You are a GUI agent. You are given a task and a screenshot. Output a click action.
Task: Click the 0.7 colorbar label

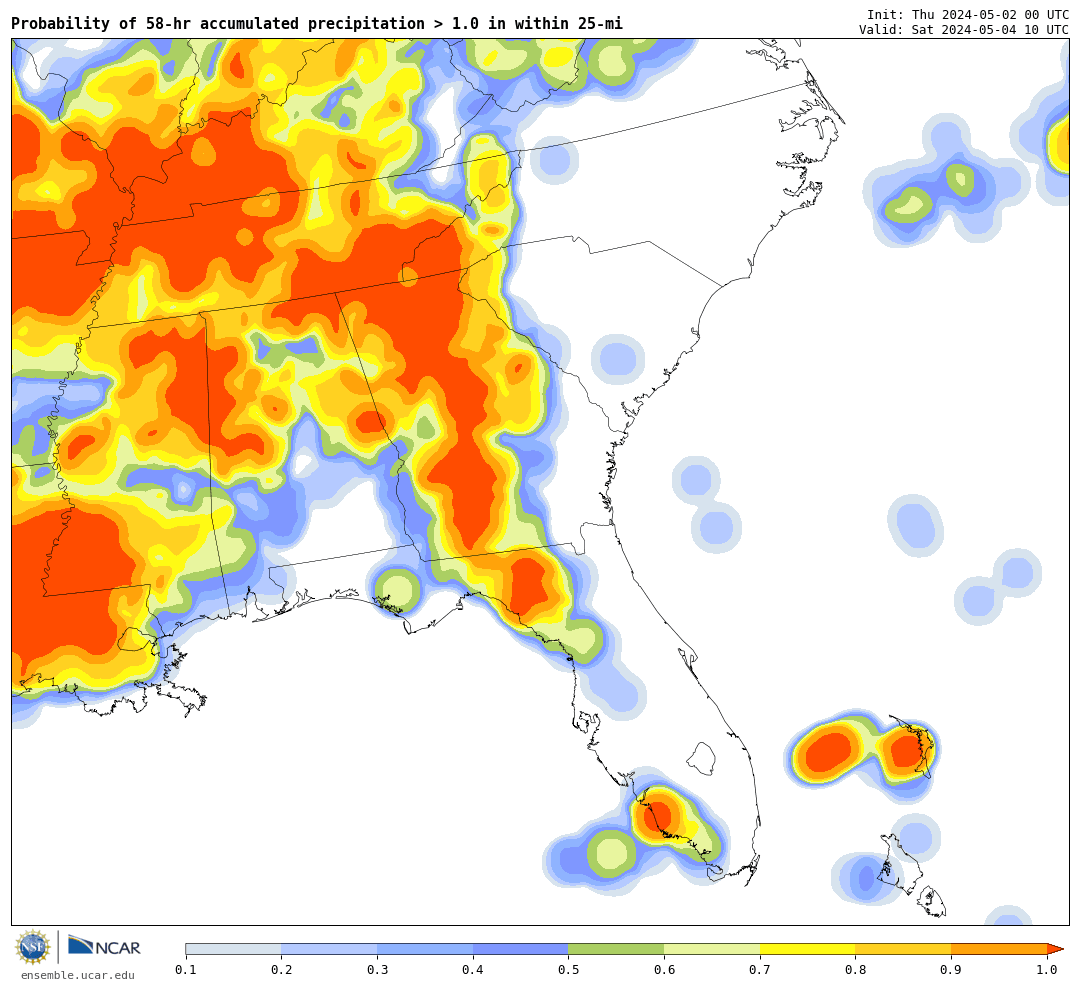coord(760,969)
